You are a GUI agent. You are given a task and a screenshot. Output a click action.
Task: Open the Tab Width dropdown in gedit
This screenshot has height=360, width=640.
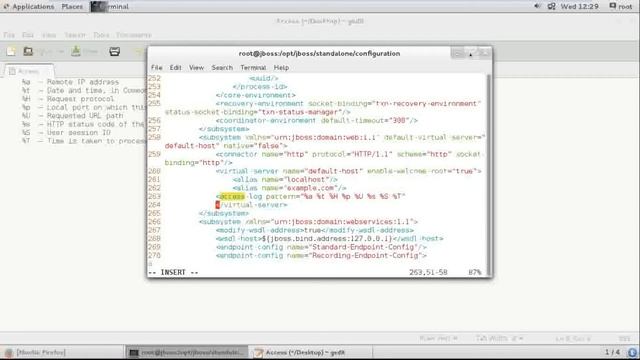[499, 338]
